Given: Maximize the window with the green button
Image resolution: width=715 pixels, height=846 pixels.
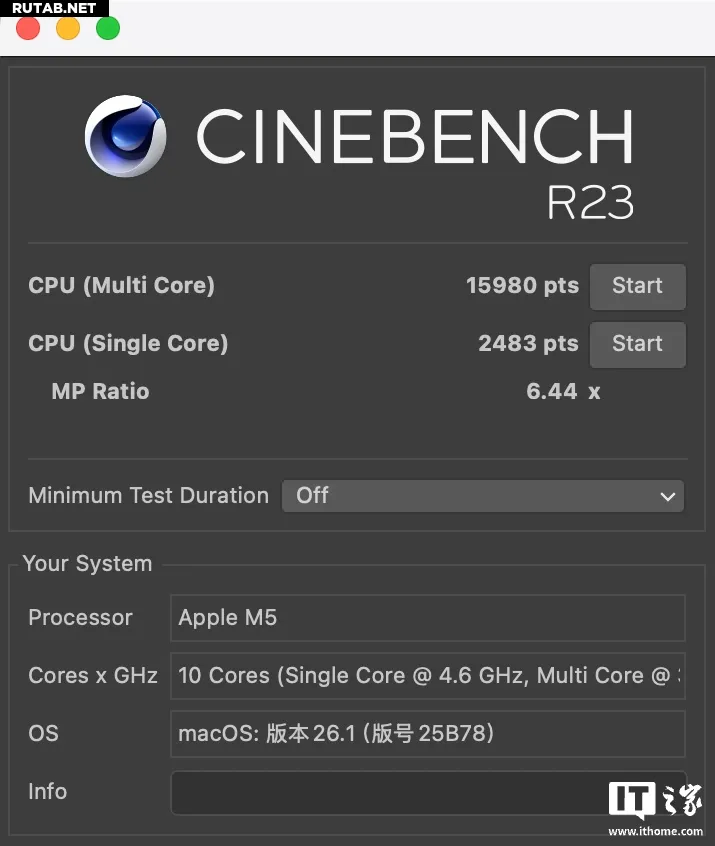Looking at the screenshot, I should pos(108,28).
